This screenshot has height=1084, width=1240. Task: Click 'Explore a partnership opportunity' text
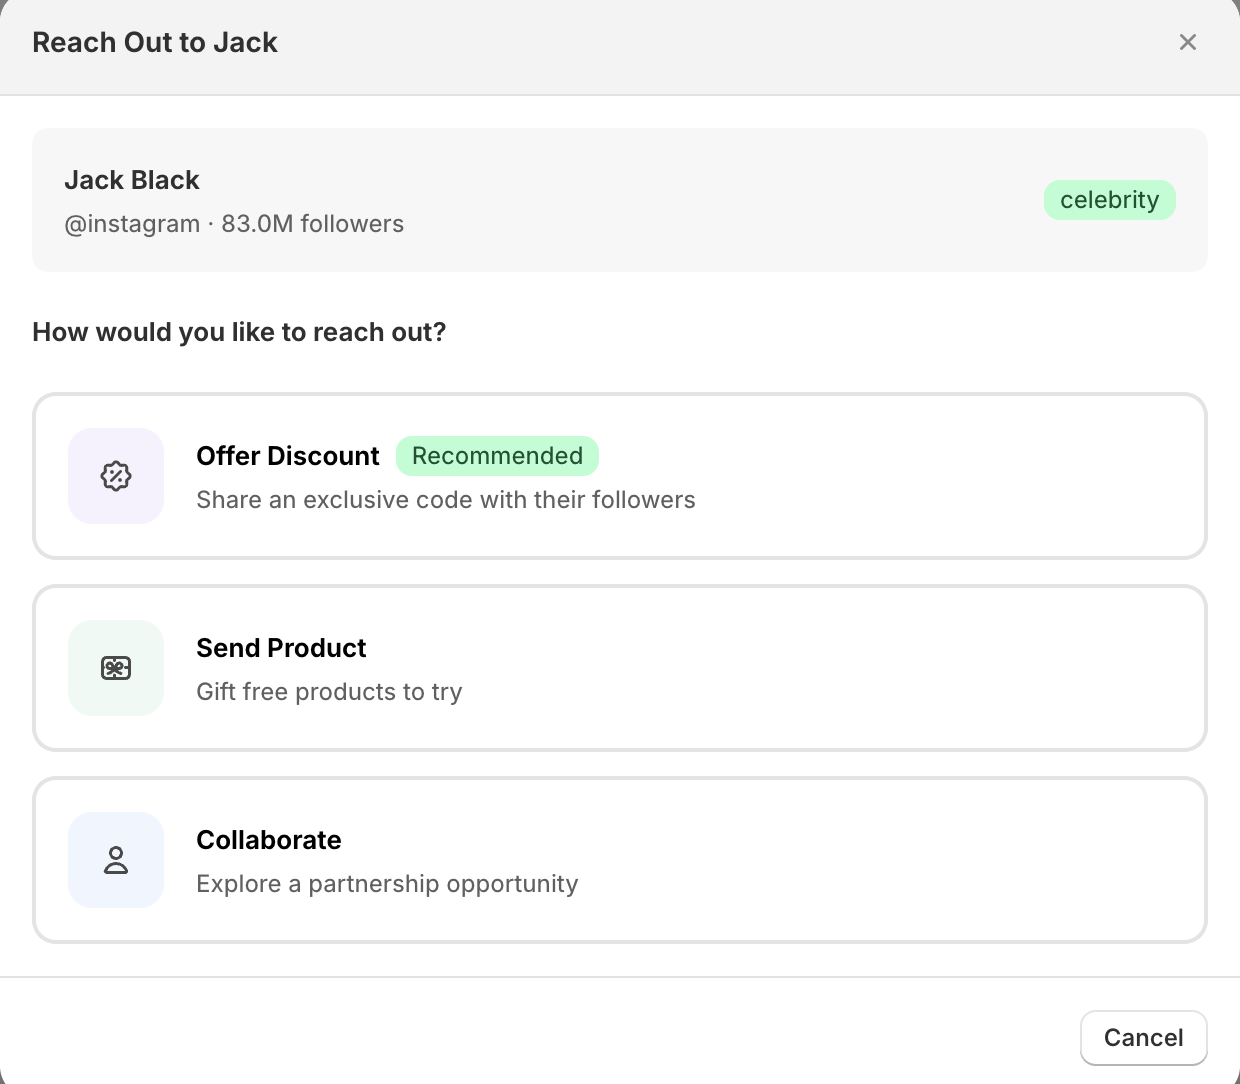387,884
